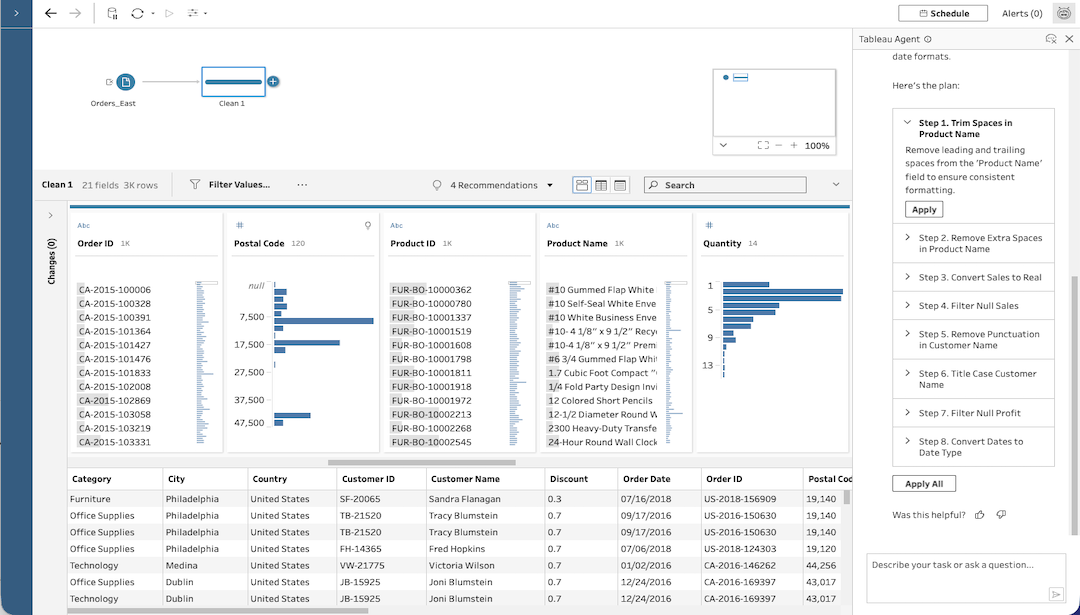Give thumbs up feedback
This screenshot has width=1080, height=615.
pyautogui.click(x=979, y=514)
